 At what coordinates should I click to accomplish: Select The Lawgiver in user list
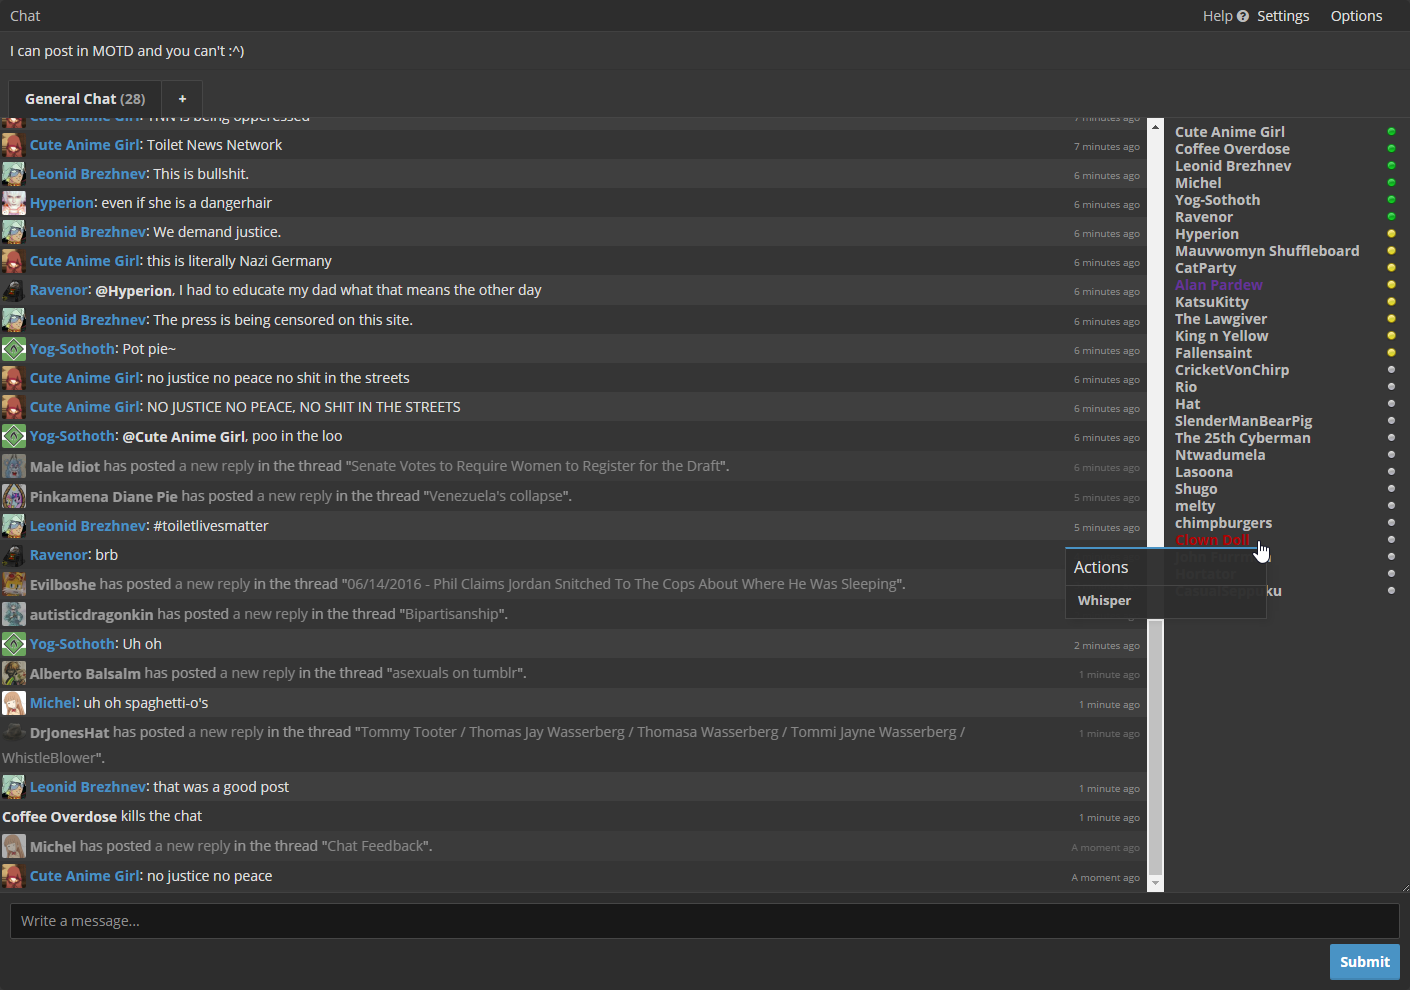[1221, 319]
